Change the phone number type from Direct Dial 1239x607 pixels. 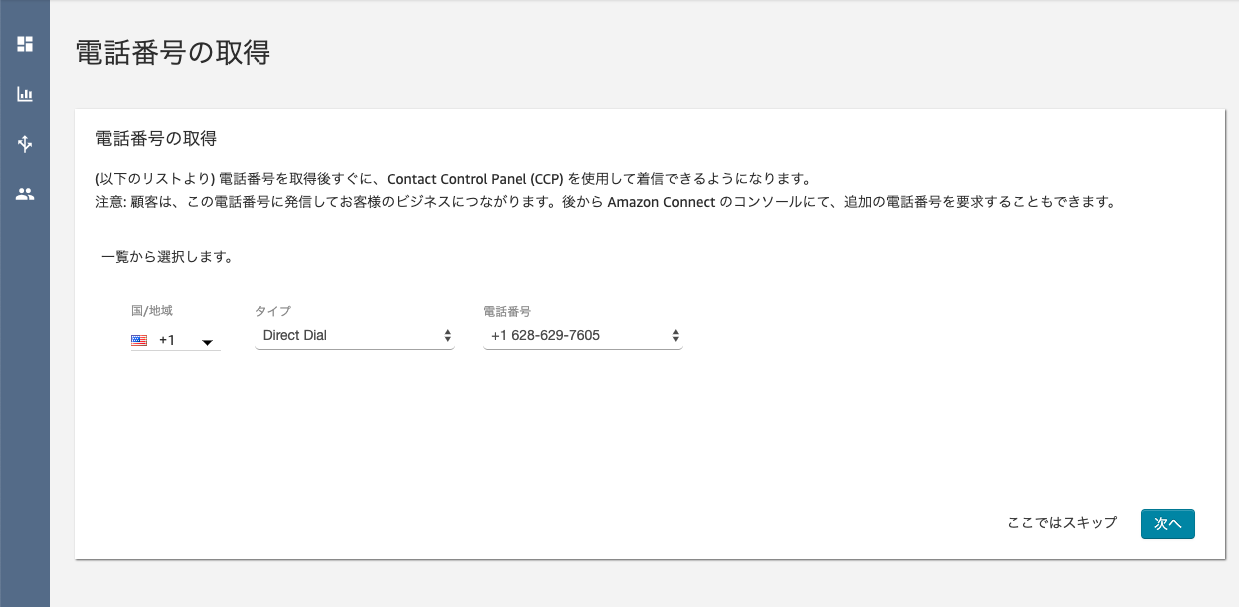[x=355, y=335]
